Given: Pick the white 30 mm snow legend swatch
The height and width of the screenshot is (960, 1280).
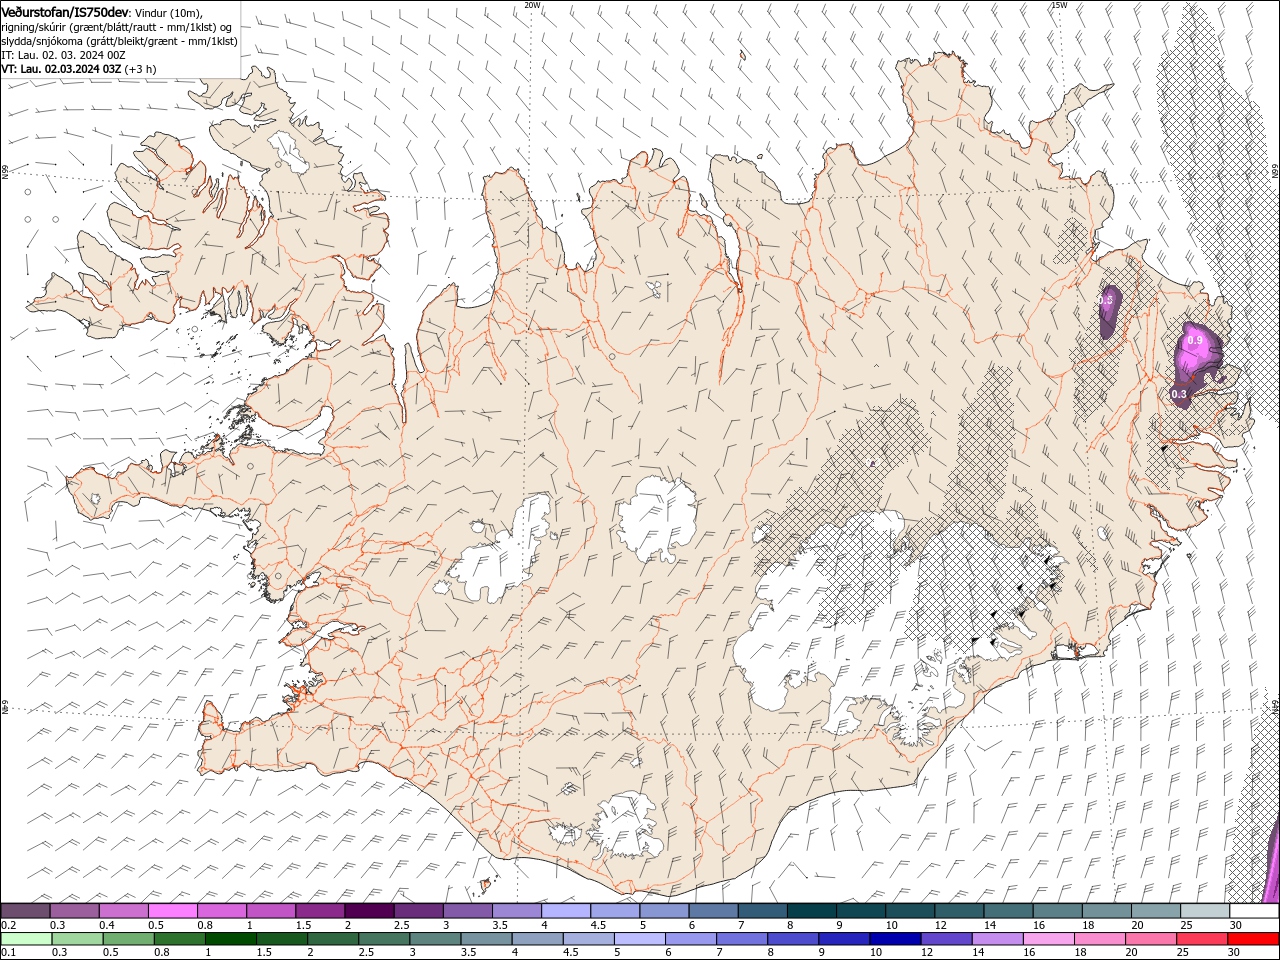Looking at the screenshot, I should coord(1254,911).
